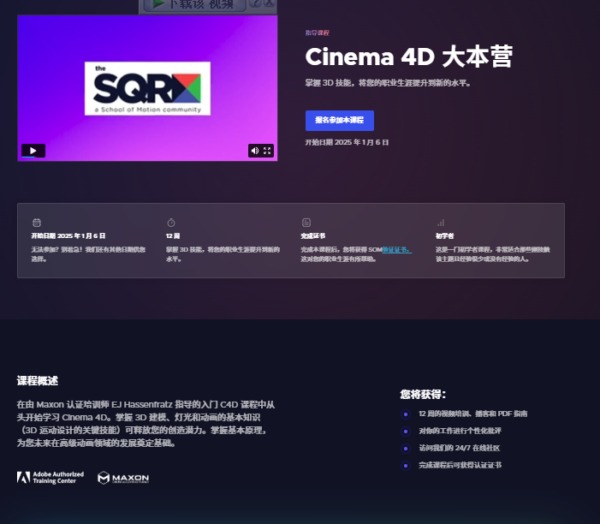Play the SQR course preview video
600x524 pixels.
tap(33, 150)
